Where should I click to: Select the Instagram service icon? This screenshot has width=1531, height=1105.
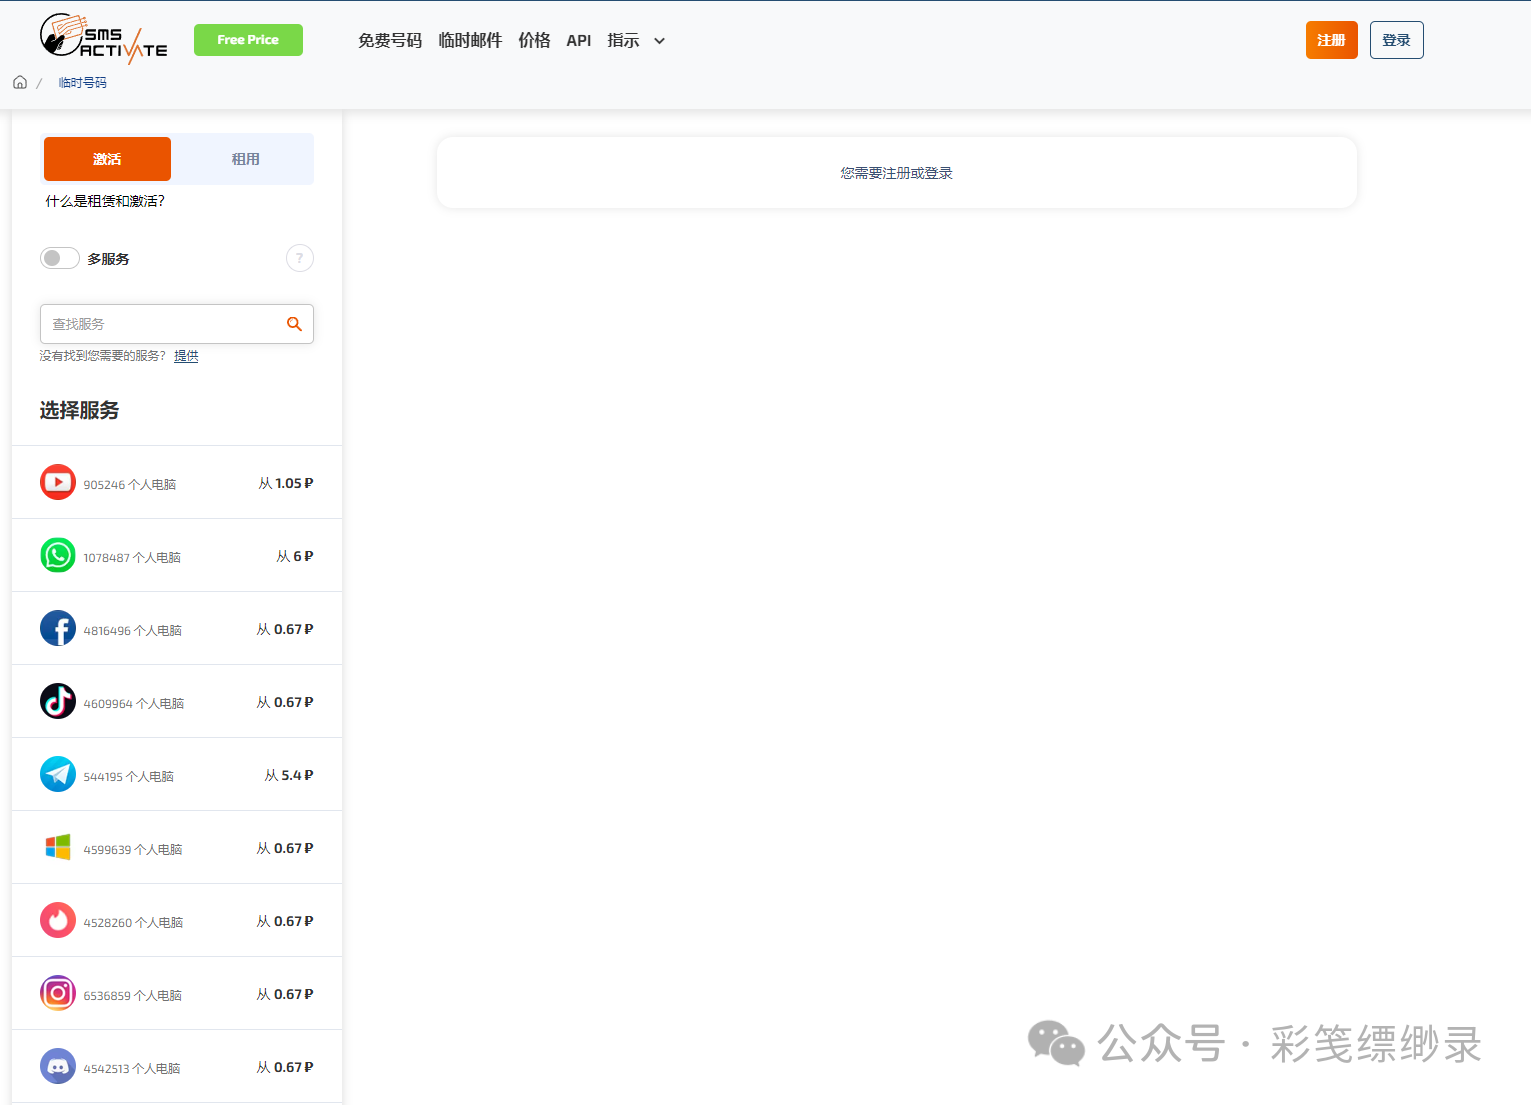pos(58,993)
